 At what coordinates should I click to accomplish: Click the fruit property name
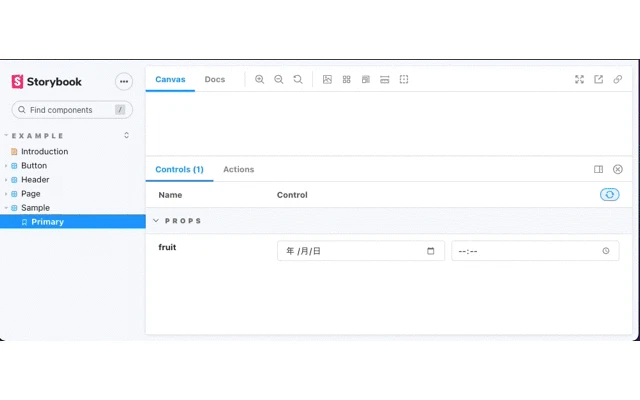click(167, 247)
